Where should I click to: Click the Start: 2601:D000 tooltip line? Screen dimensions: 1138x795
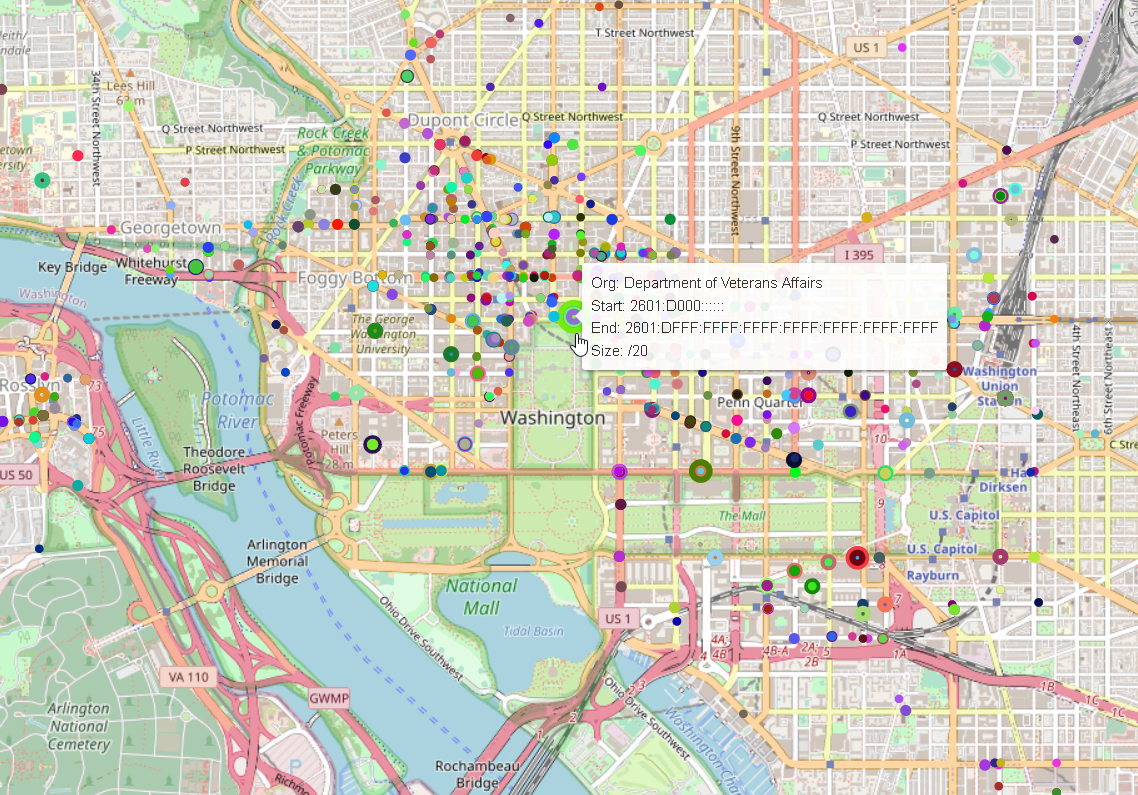coord(657,306)
